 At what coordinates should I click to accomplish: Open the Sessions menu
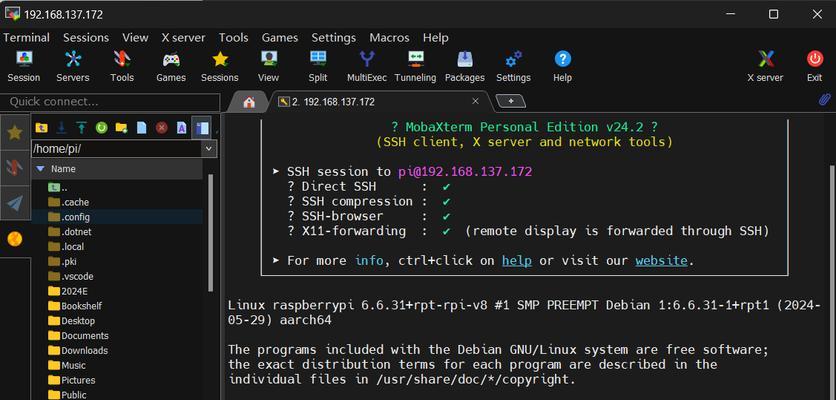[x=86, y=38]
